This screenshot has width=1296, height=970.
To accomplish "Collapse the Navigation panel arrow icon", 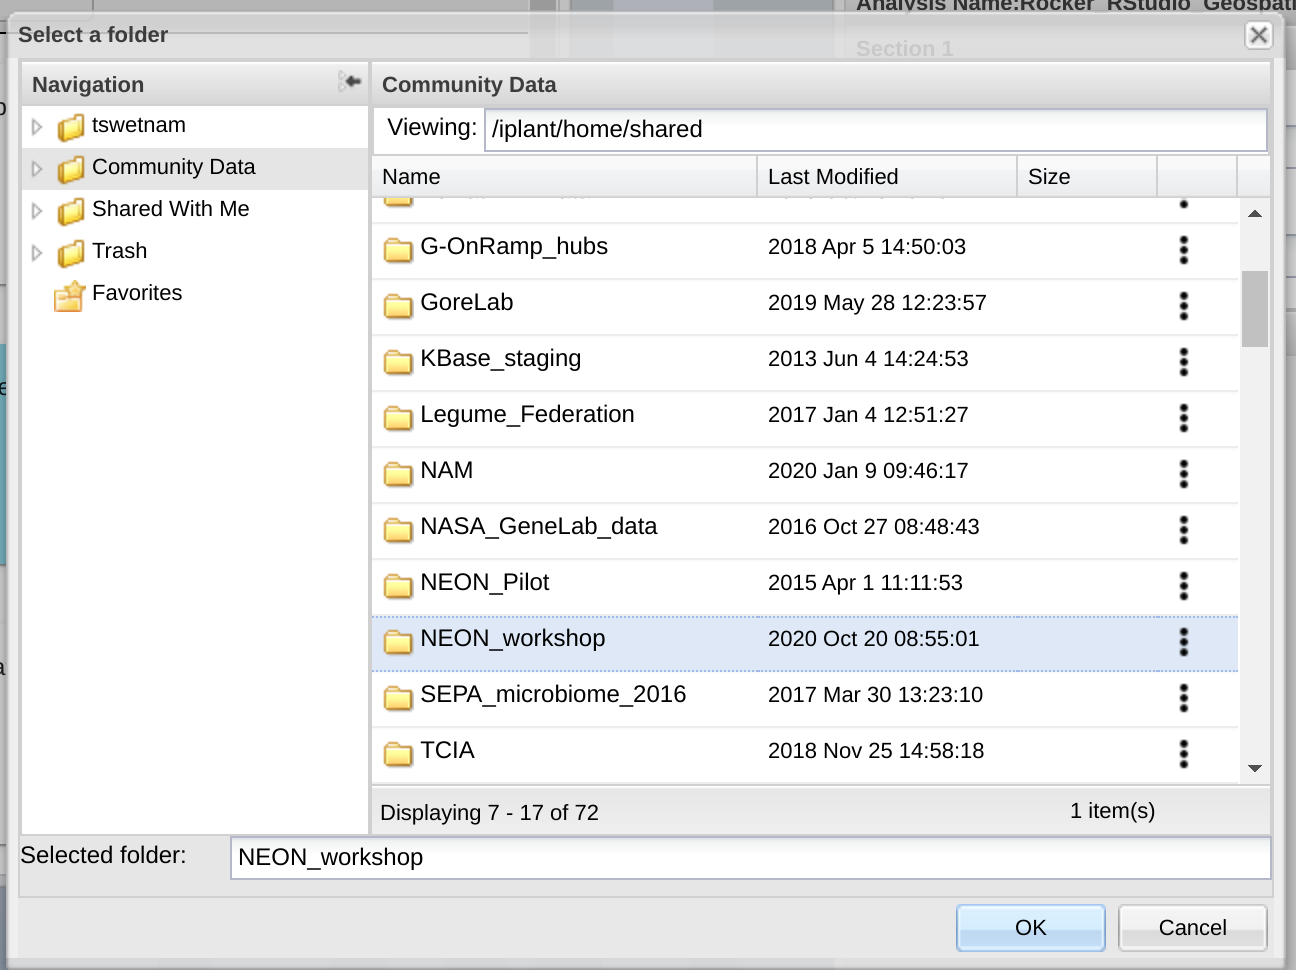I will tap(349, 82).
